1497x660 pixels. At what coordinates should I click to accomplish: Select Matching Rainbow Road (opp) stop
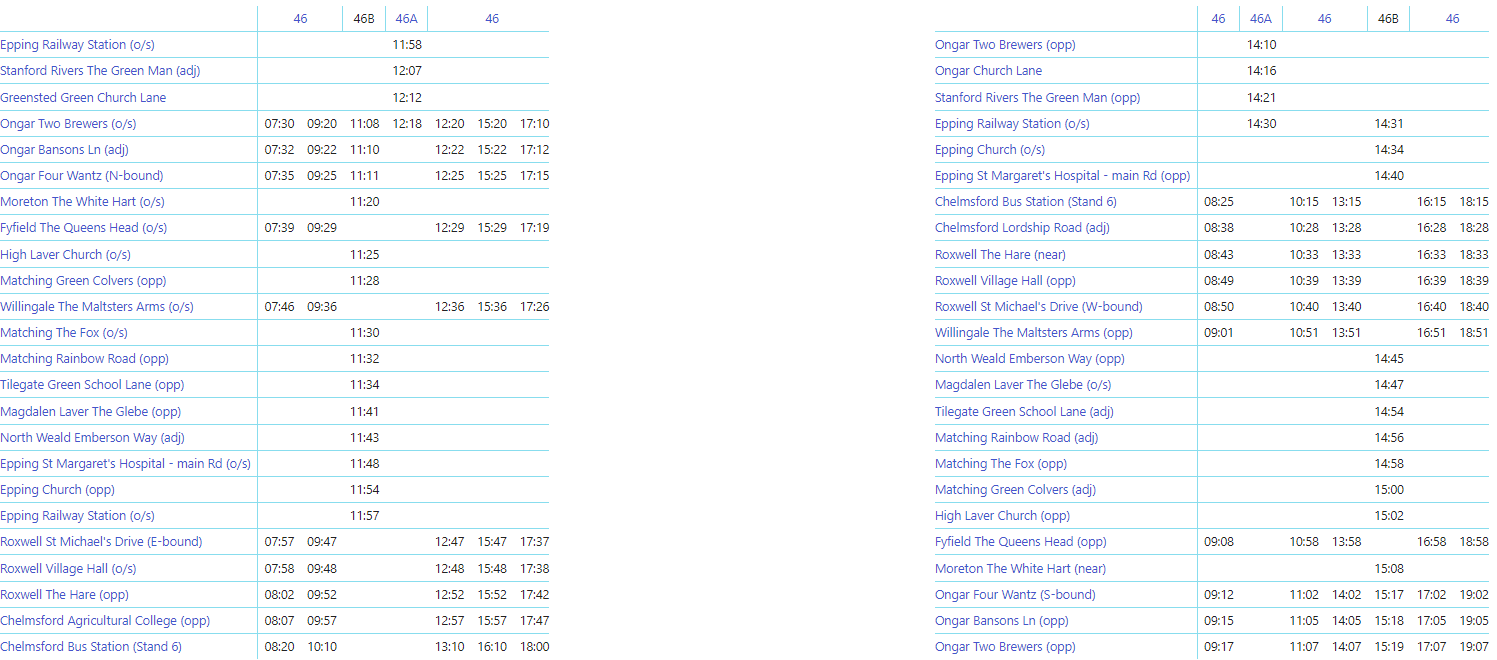pos(84,359)
